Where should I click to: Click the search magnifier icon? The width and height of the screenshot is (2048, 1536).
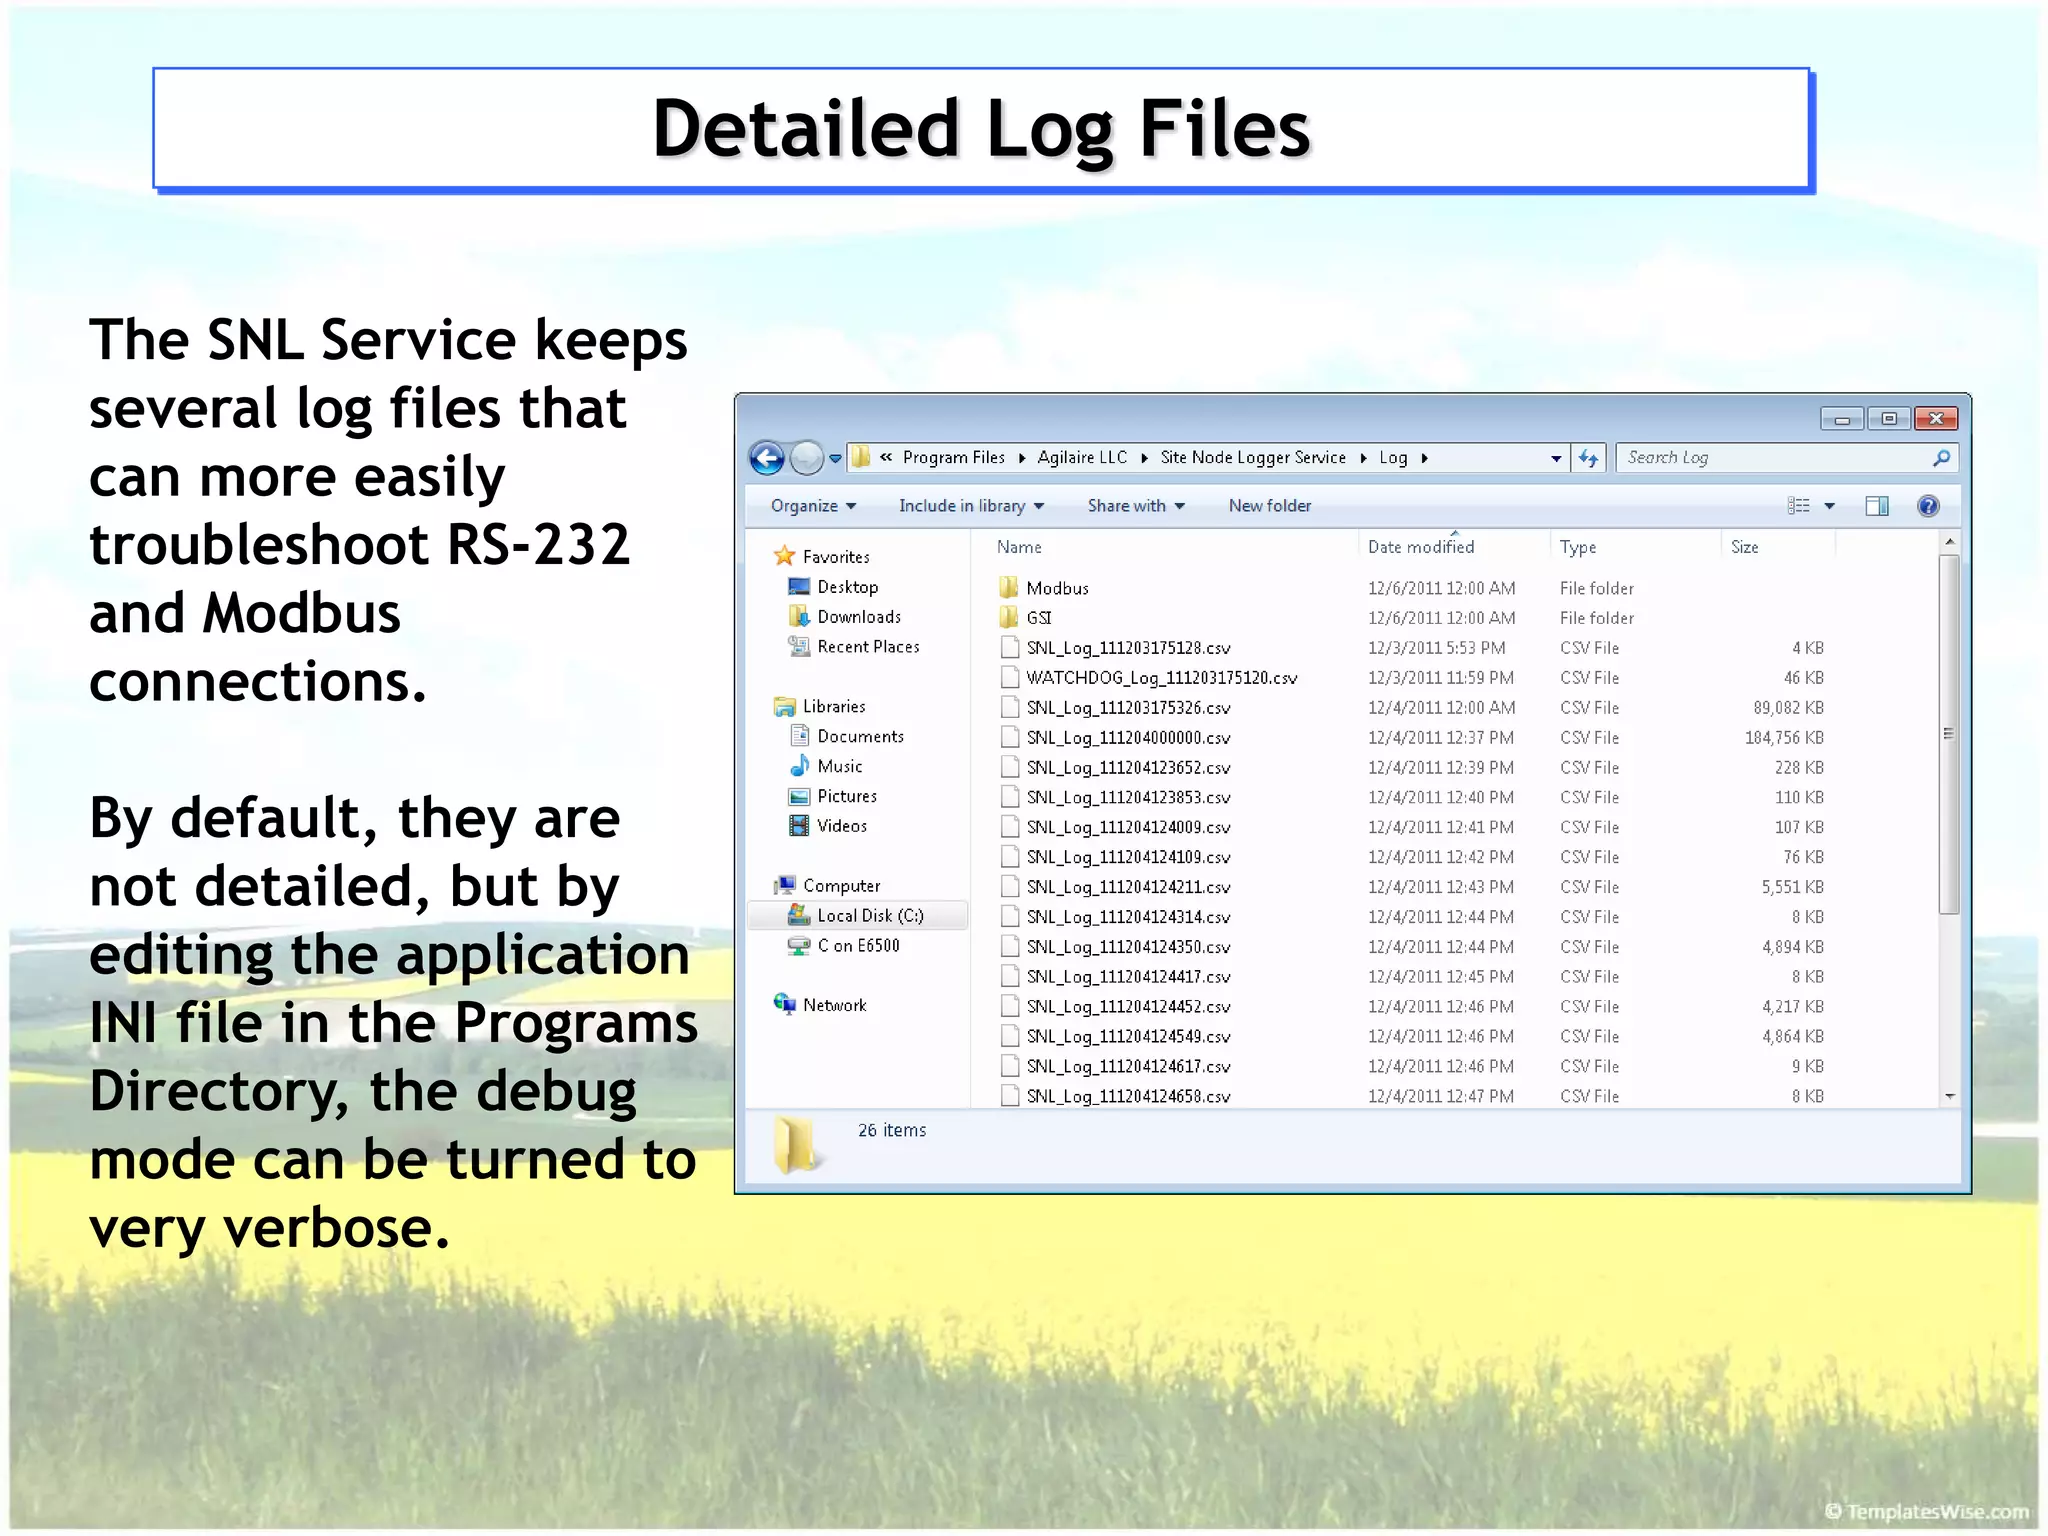pyautogui.click(x=1941, y=458)
